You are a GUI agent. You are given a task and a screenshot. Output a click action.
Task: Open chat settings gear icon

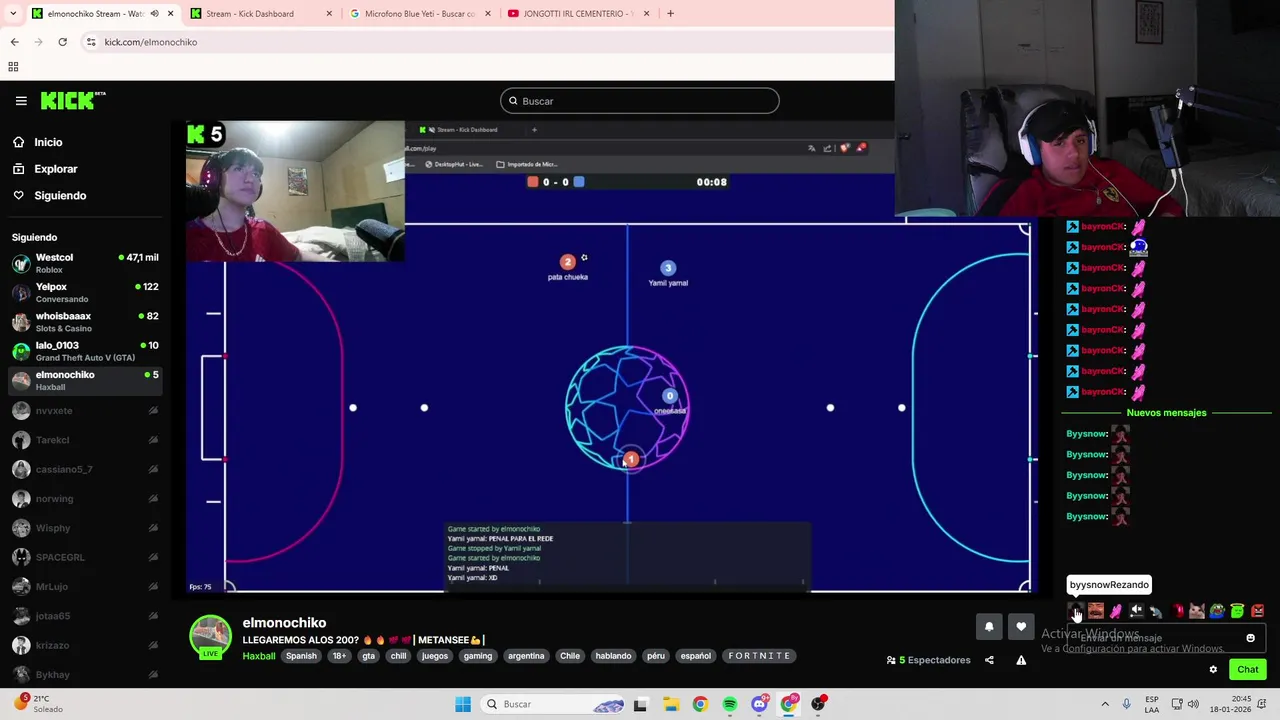1213,669
